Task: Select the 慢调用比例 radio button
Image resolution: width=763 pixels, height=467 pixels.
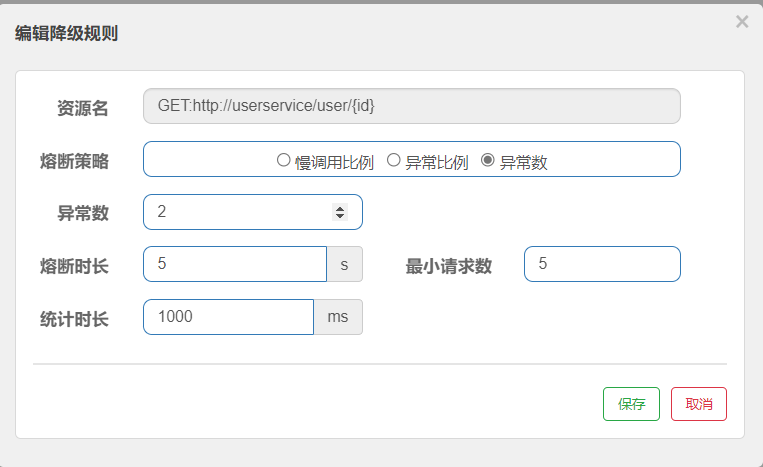Action: pyautogui.click(x=283, y=160)
